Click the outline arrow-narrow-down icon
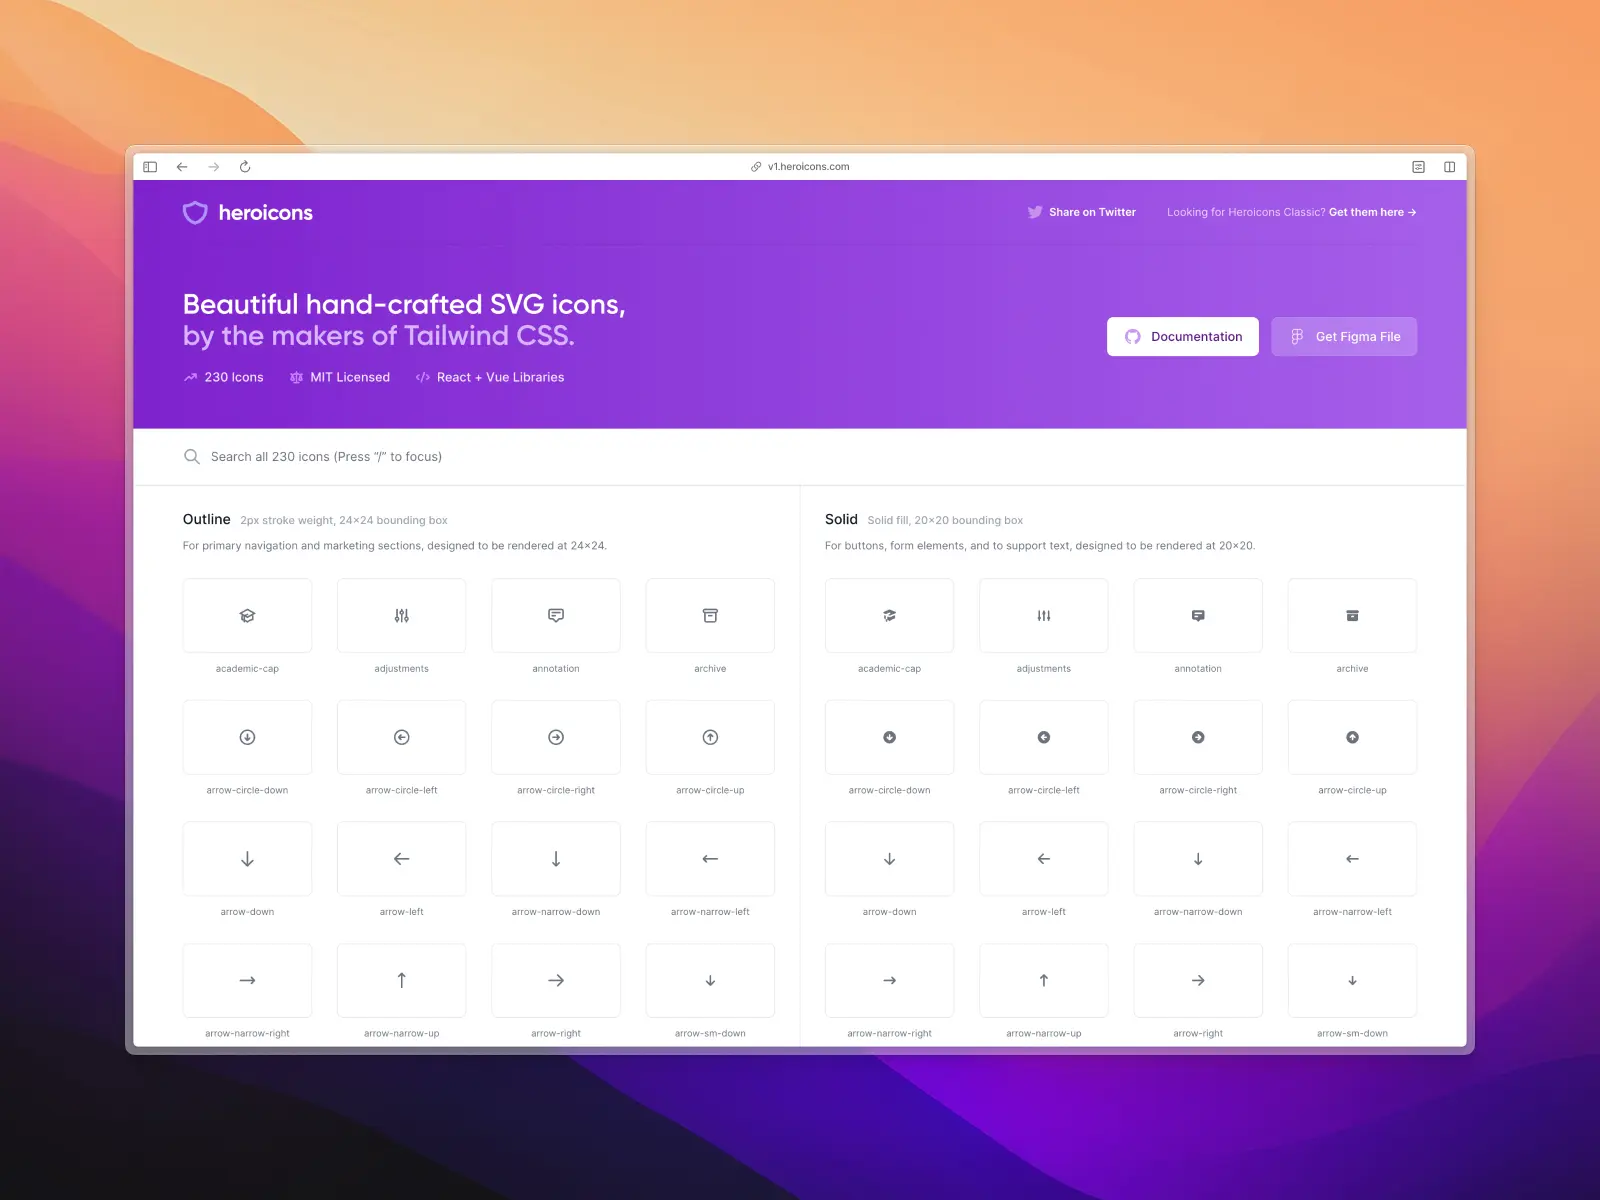The height and width of the screenshot is (1200, 1600). pos(556,859)
